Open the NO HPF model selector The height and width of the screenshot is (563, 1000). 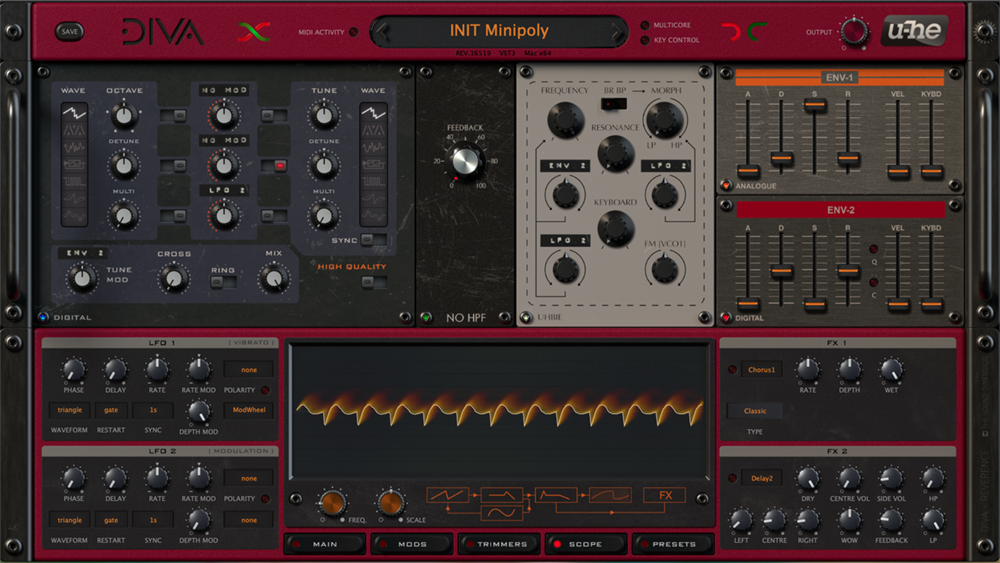pos(466,318)
